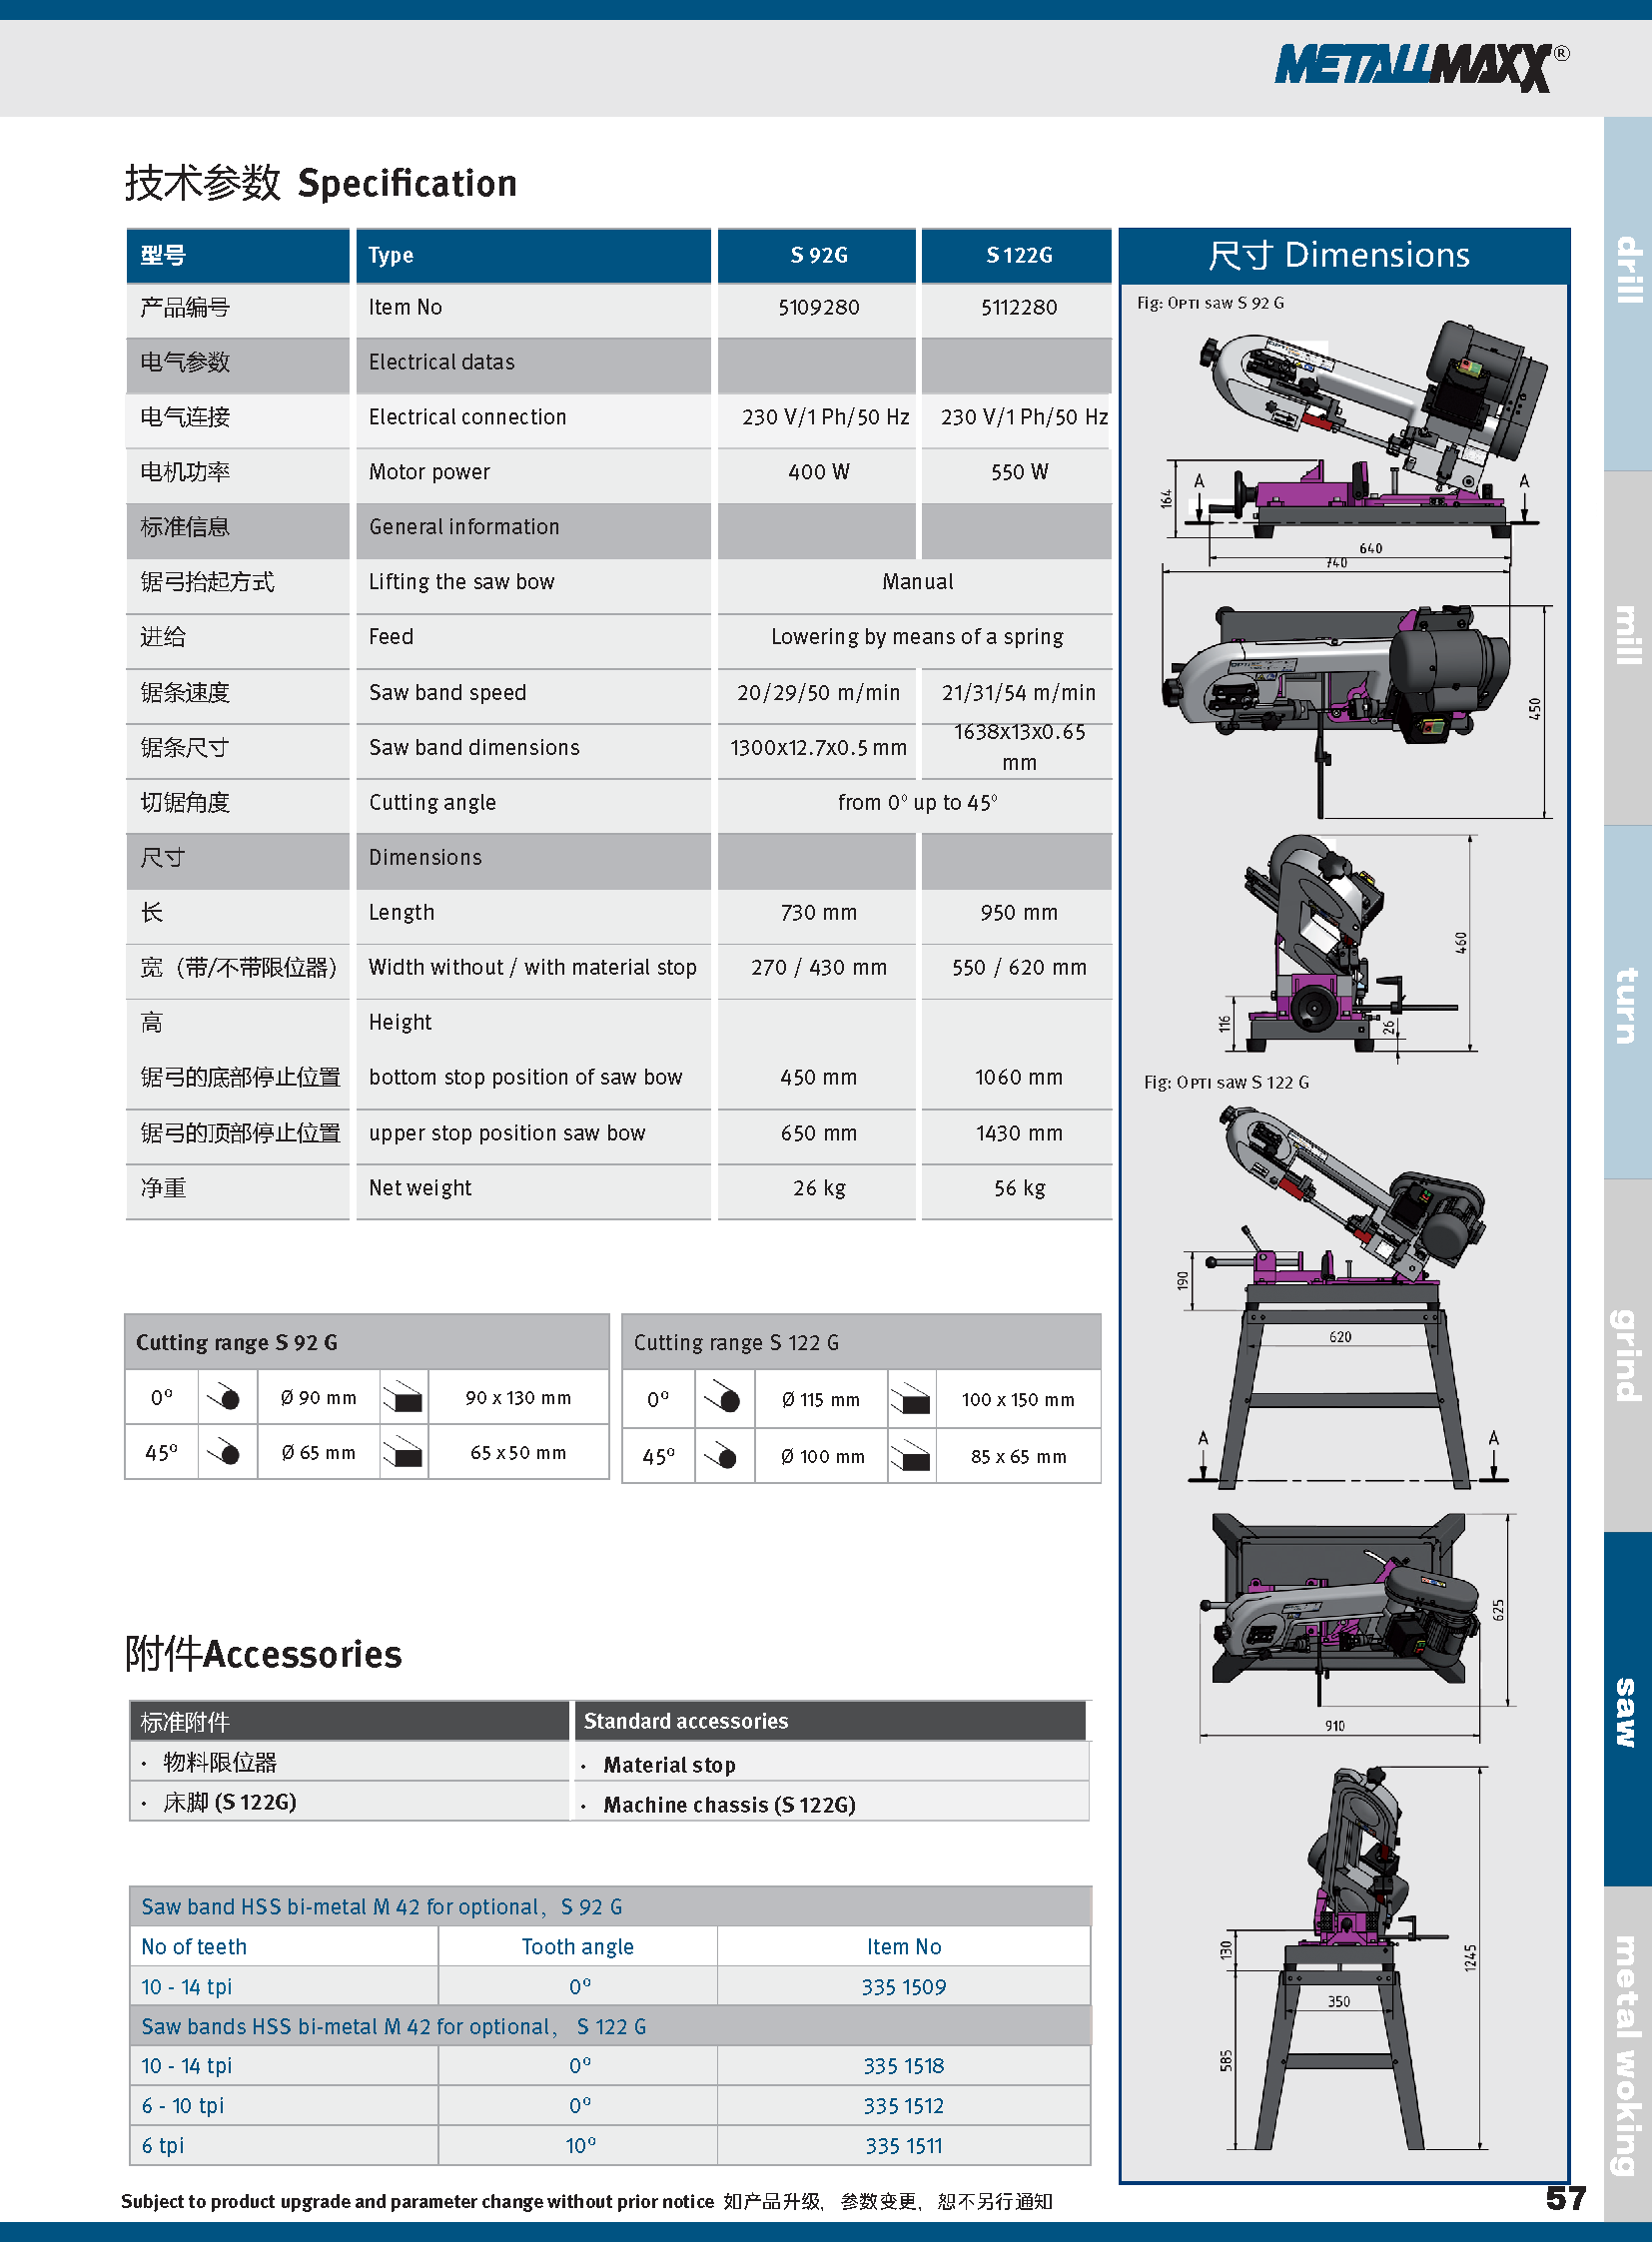Click item number 335 1511 for 6 tpi

tap(903, 2146)
